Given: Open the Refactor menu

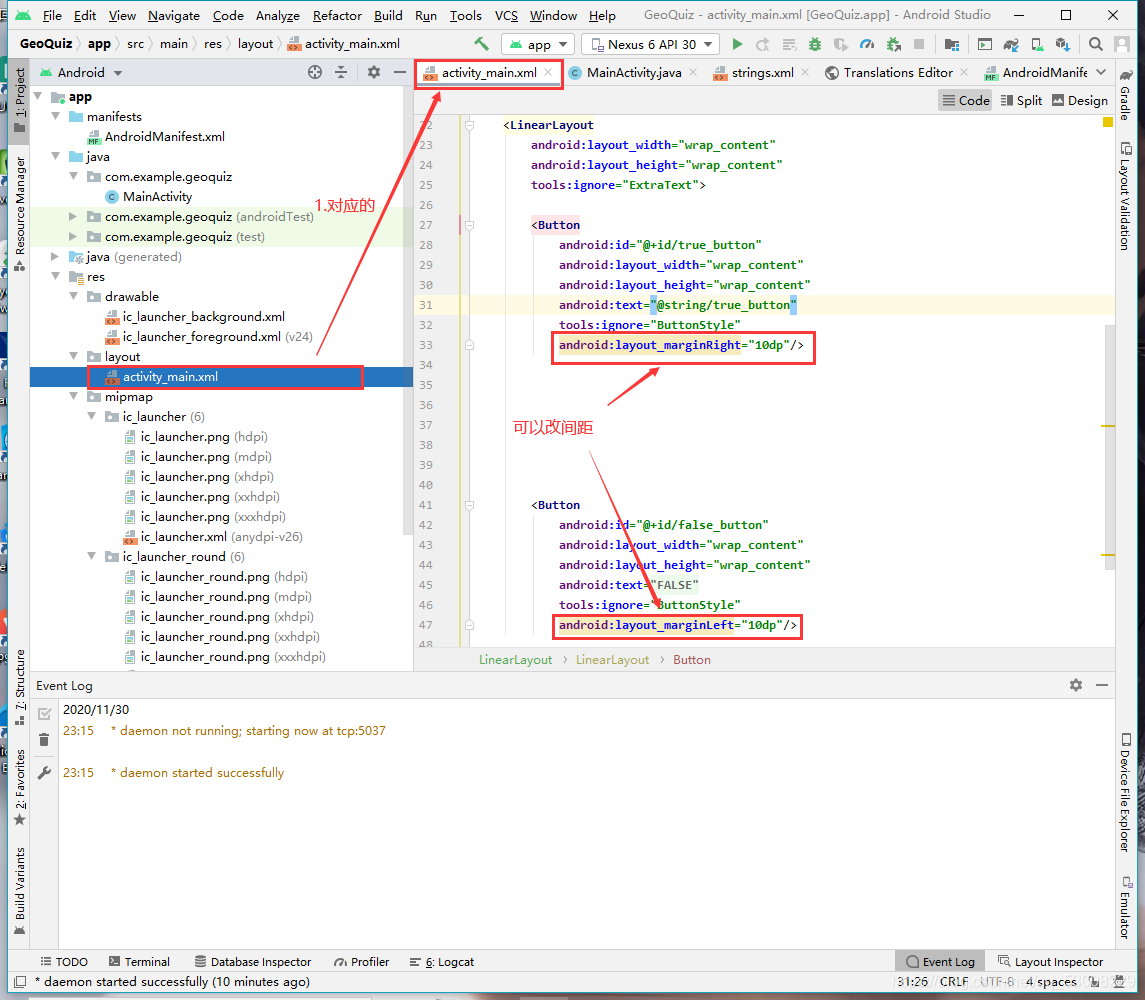Looking at the screenshot, I should click(337, 15).
